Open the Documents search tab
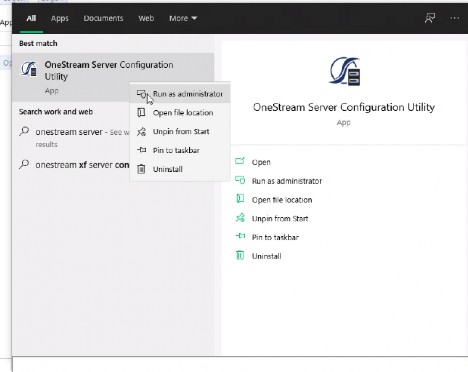 103,18
